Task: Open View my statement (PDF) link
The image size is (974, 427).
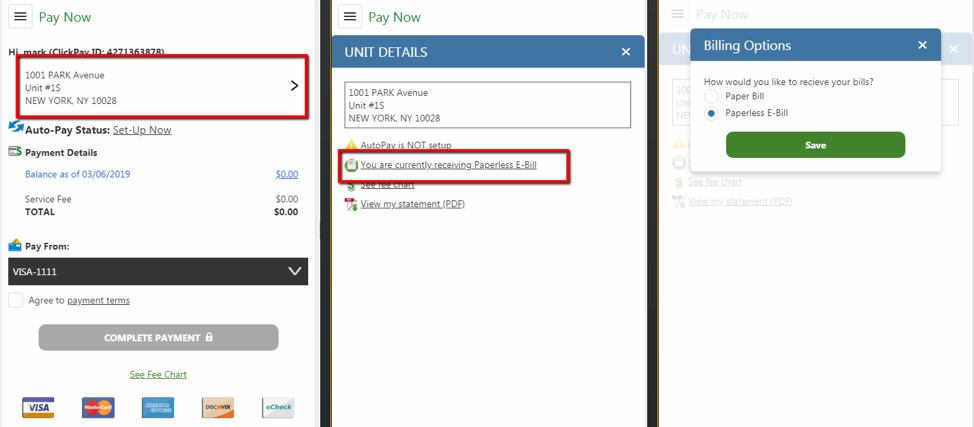Action: tap(412, 204)
